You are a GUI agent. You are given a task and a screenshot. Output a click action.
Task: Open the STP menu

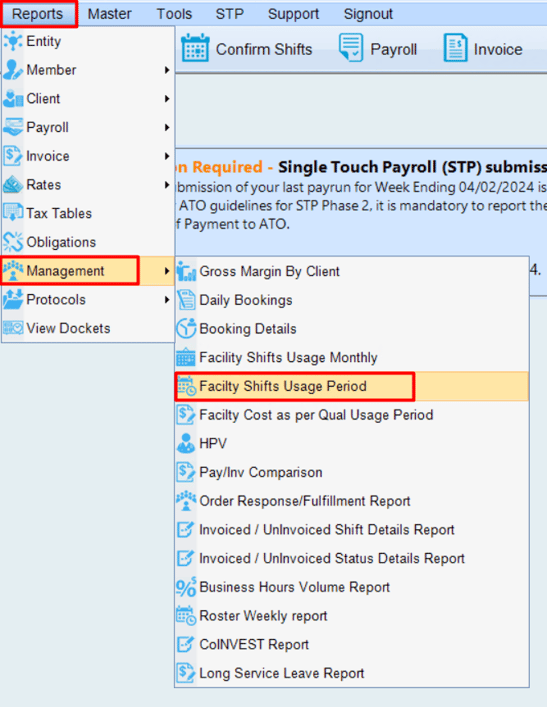[x=230, y=14]
